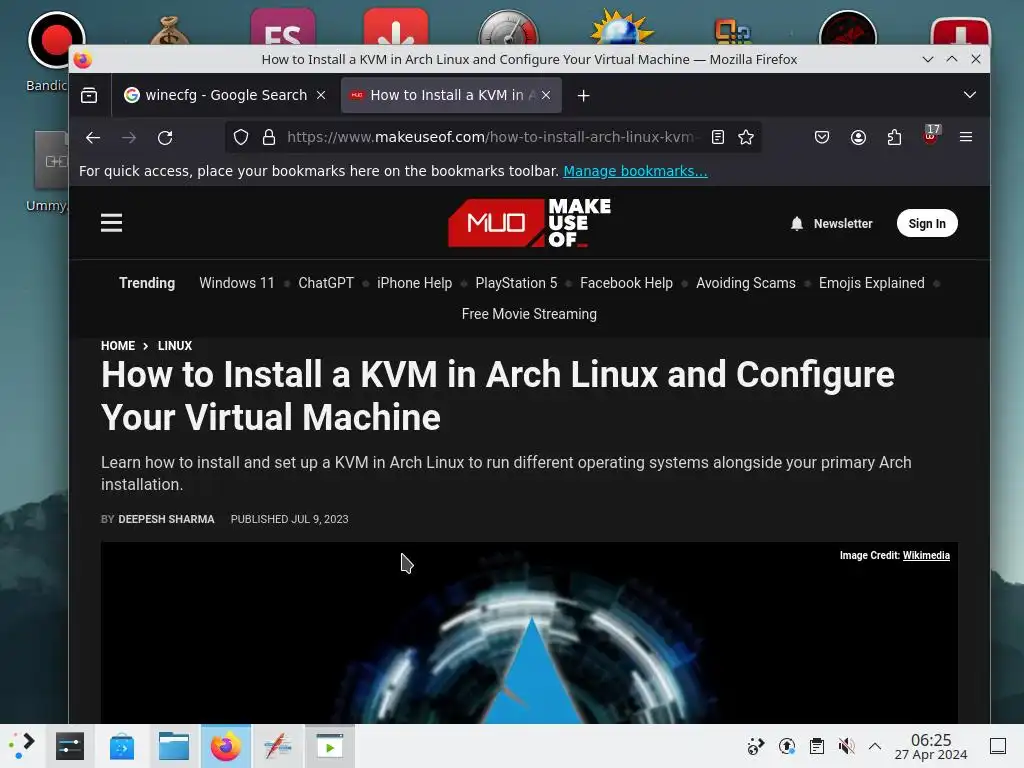Close the How to Install a KVM tab
This screenshot has width=1024, height=768.
pyautogui.click(x=546, y=95)
